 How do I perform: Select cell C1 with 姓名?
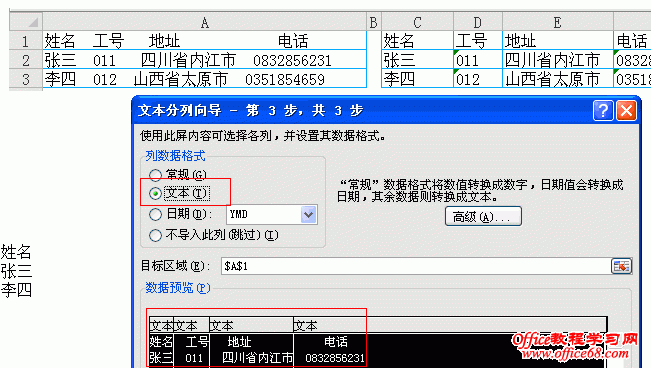417,41
